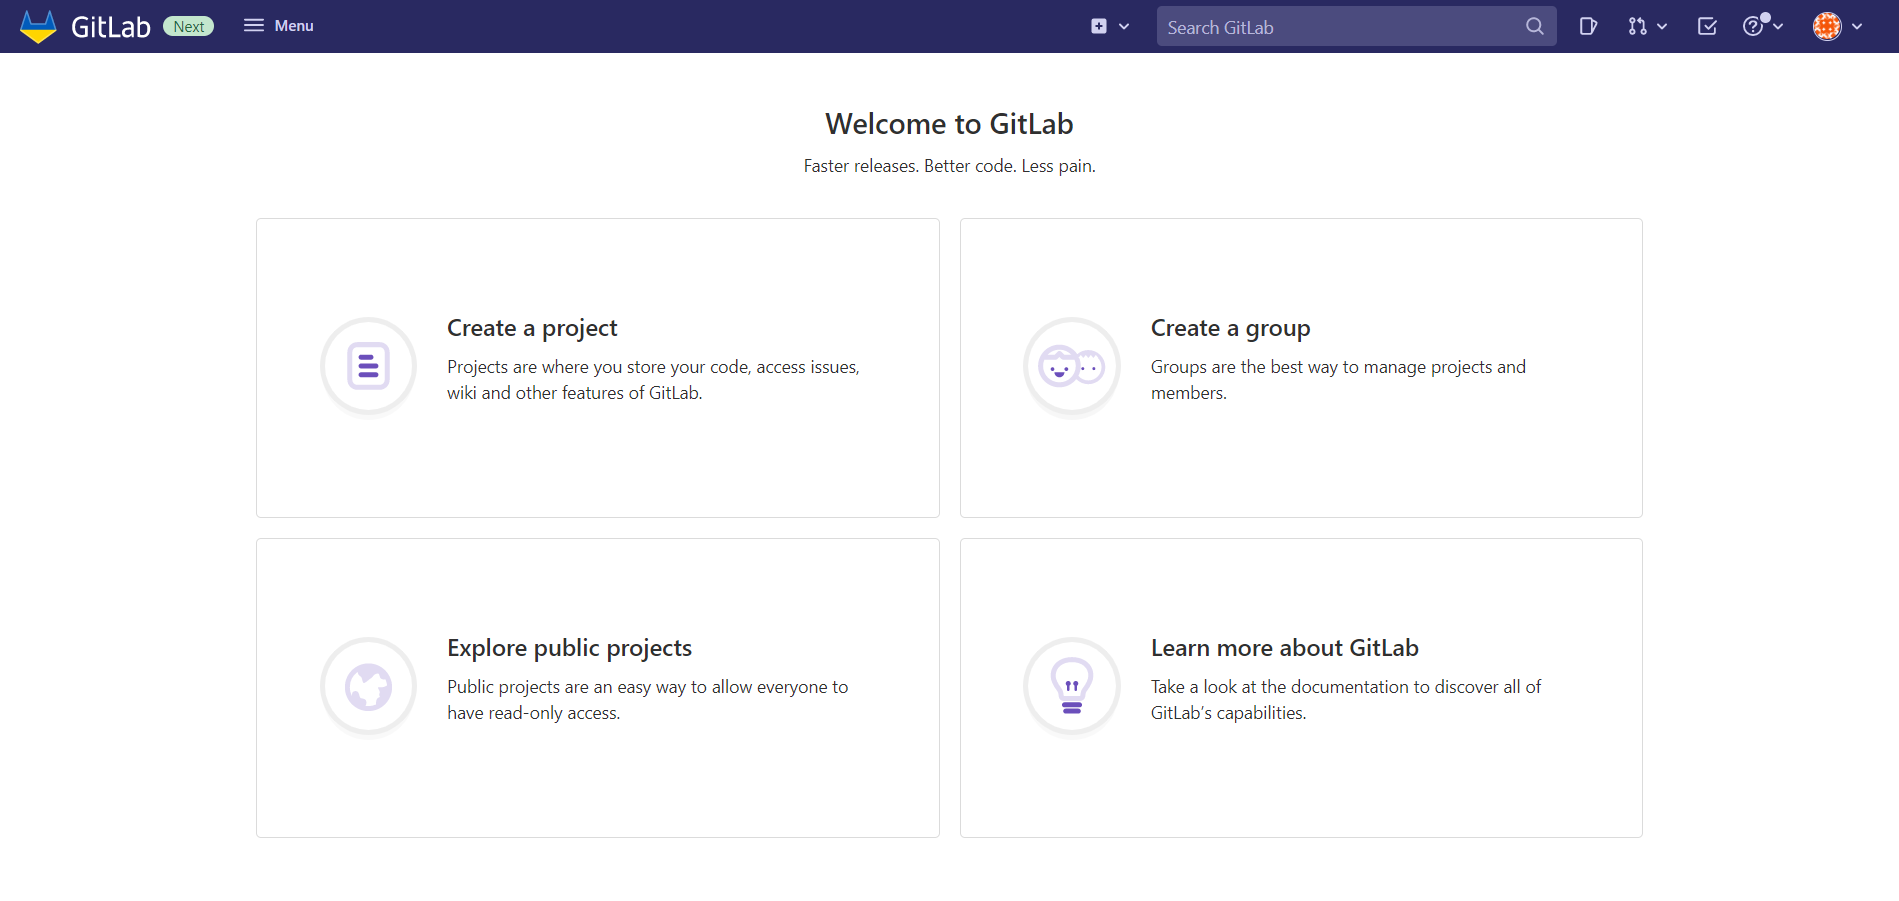Select the Create a project heading
The image size is (1899, 901).
532,328
